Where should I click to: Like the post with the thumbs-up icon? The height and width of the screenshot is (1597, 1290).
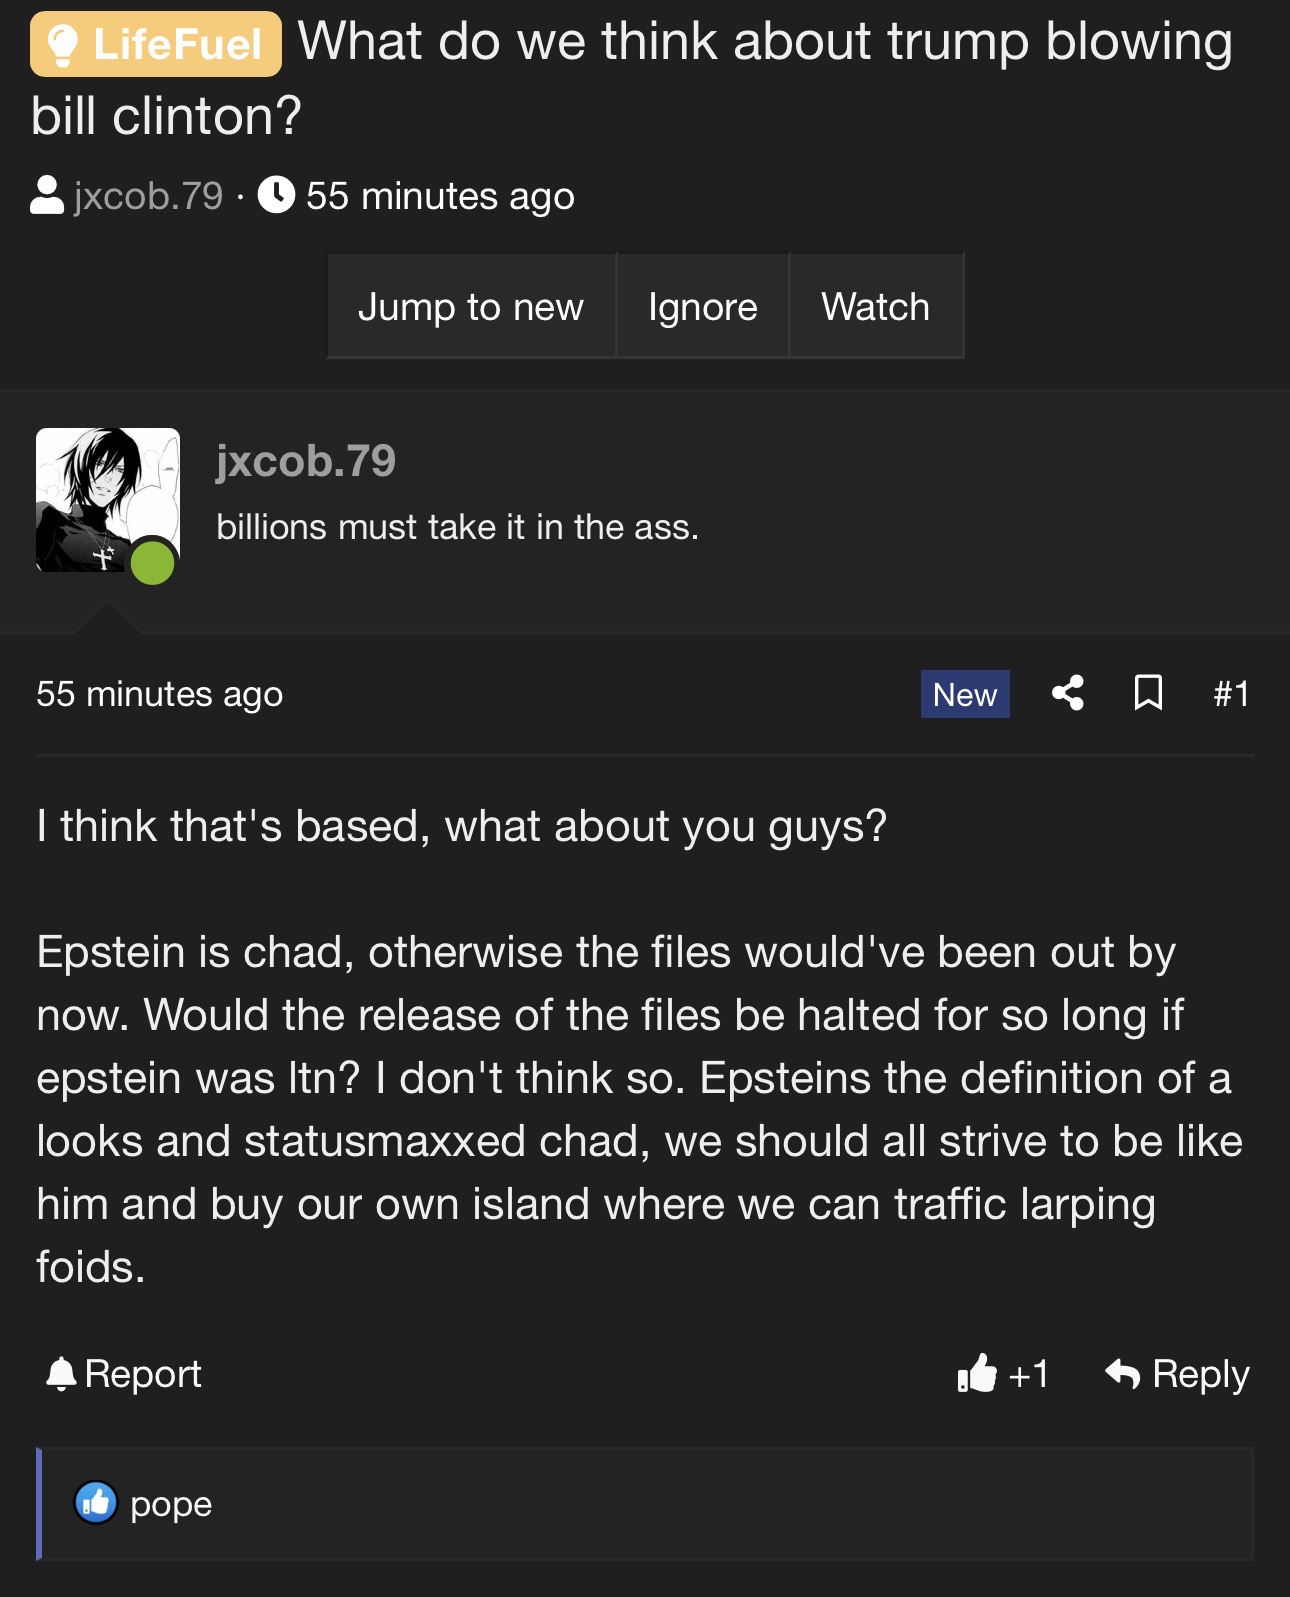pyautogui.click(x=977, y=1373)
